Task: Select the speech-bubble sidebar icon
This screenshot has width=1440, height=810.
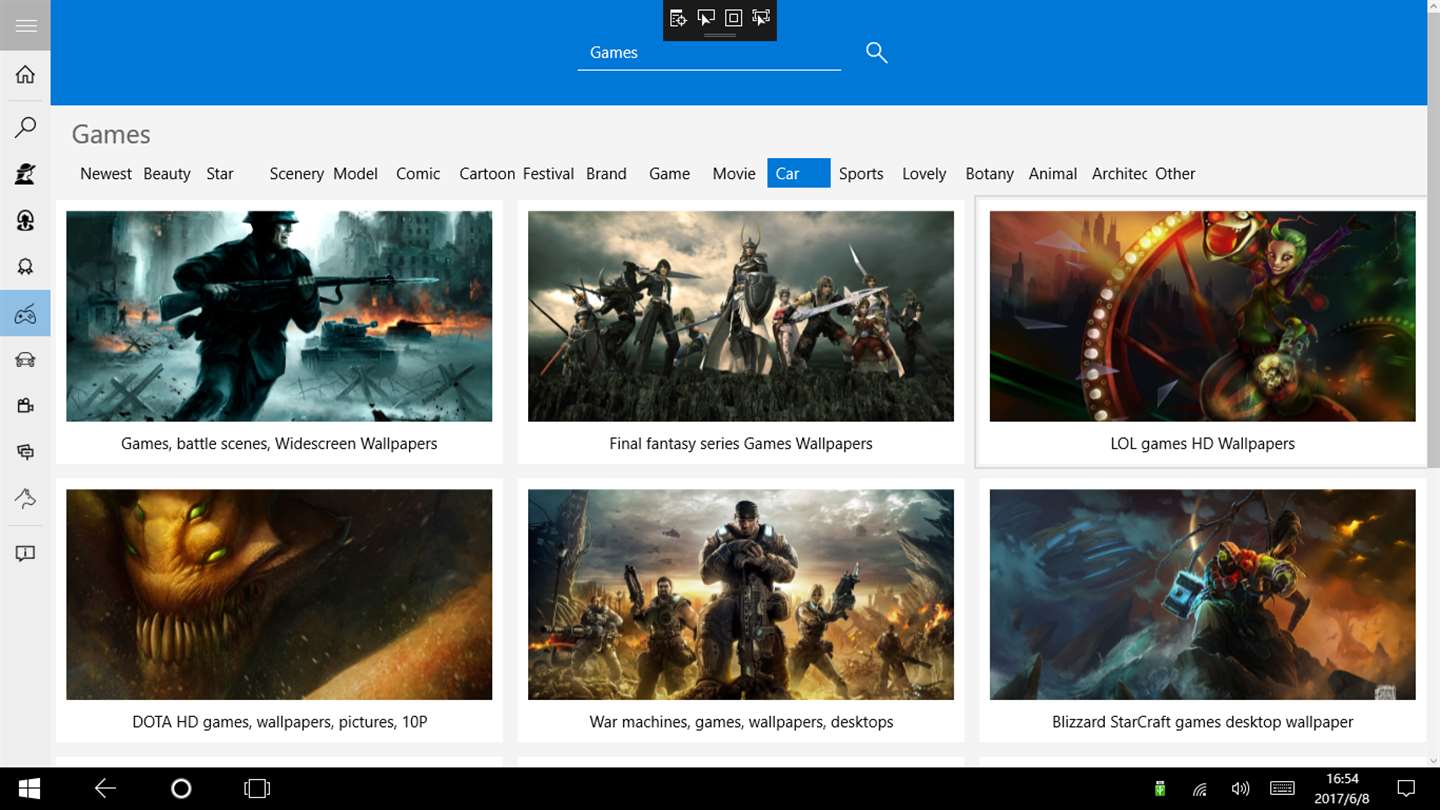Action: [25, 452]
